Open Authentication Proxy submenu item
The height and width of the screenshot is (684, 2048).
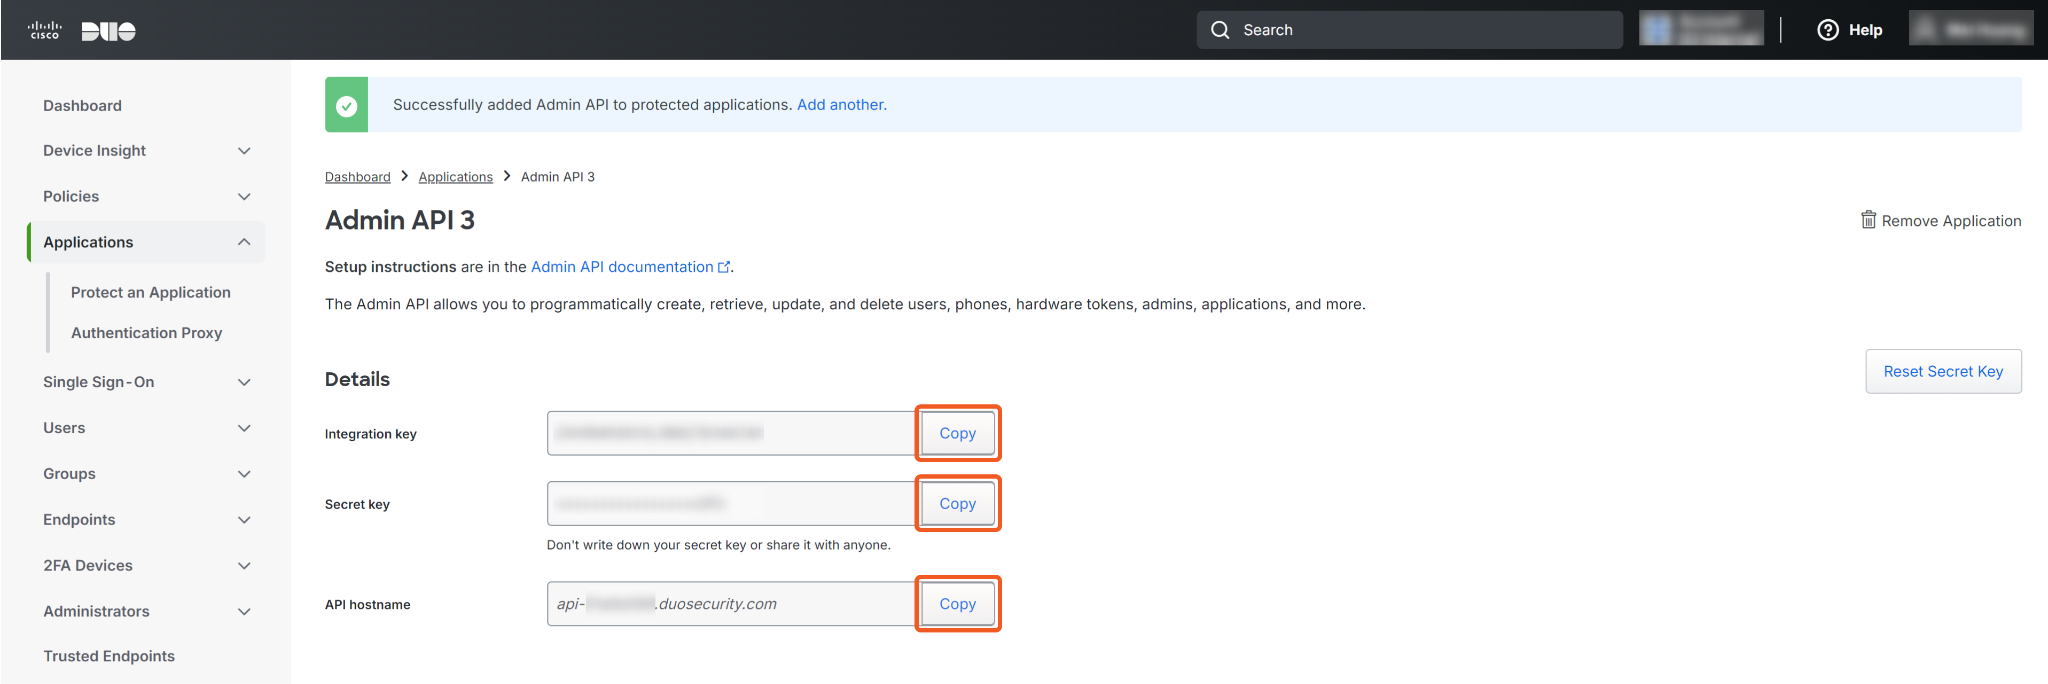click(146, 333)
